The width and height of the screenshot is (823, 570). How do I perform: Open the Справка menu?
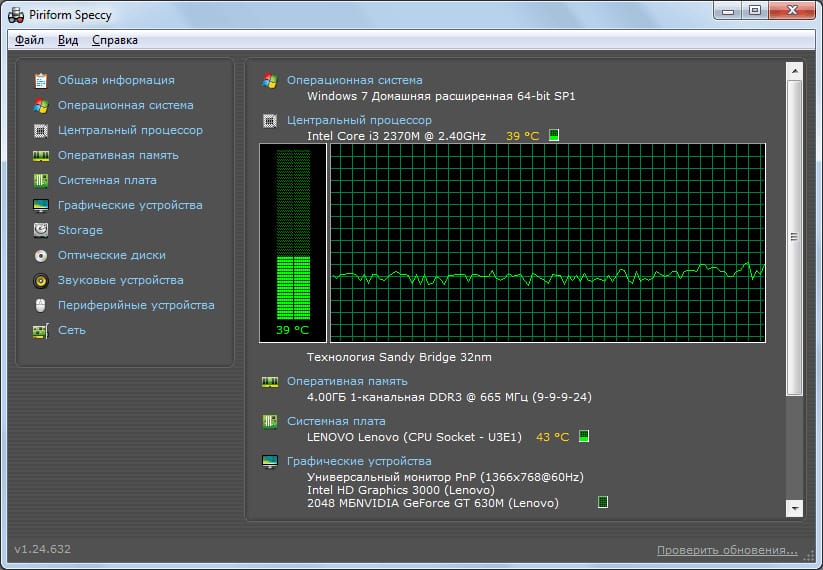115,40
